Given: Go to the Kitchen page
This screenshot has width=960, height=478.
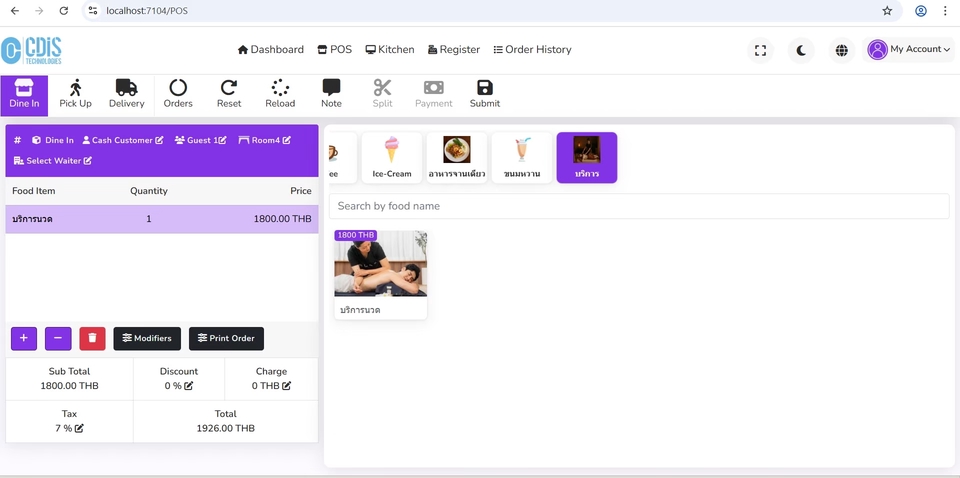Looking at the screenshot, I should [389, 49].
